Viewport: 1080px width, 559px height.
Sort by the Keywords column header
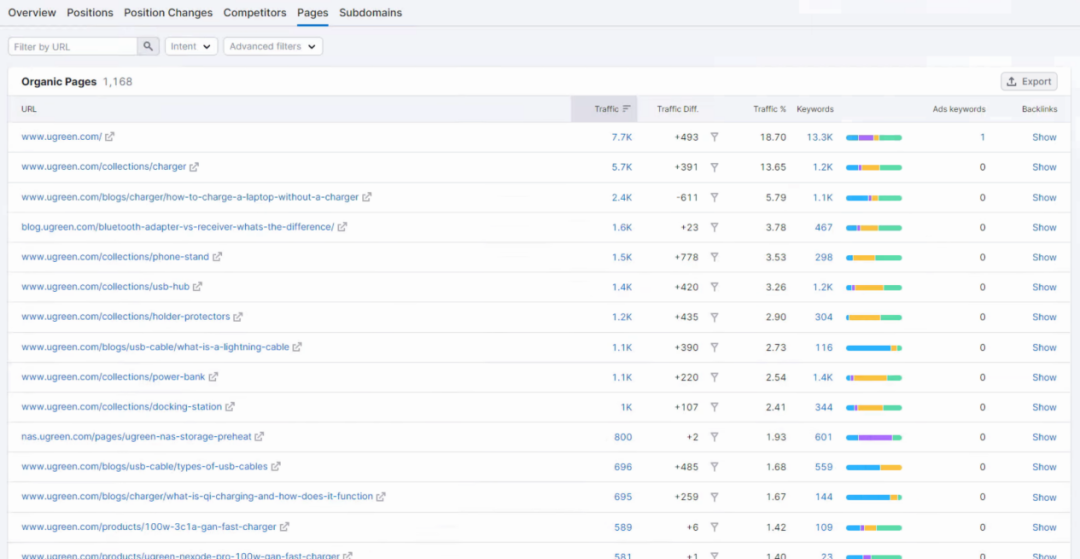pos(815,109)
